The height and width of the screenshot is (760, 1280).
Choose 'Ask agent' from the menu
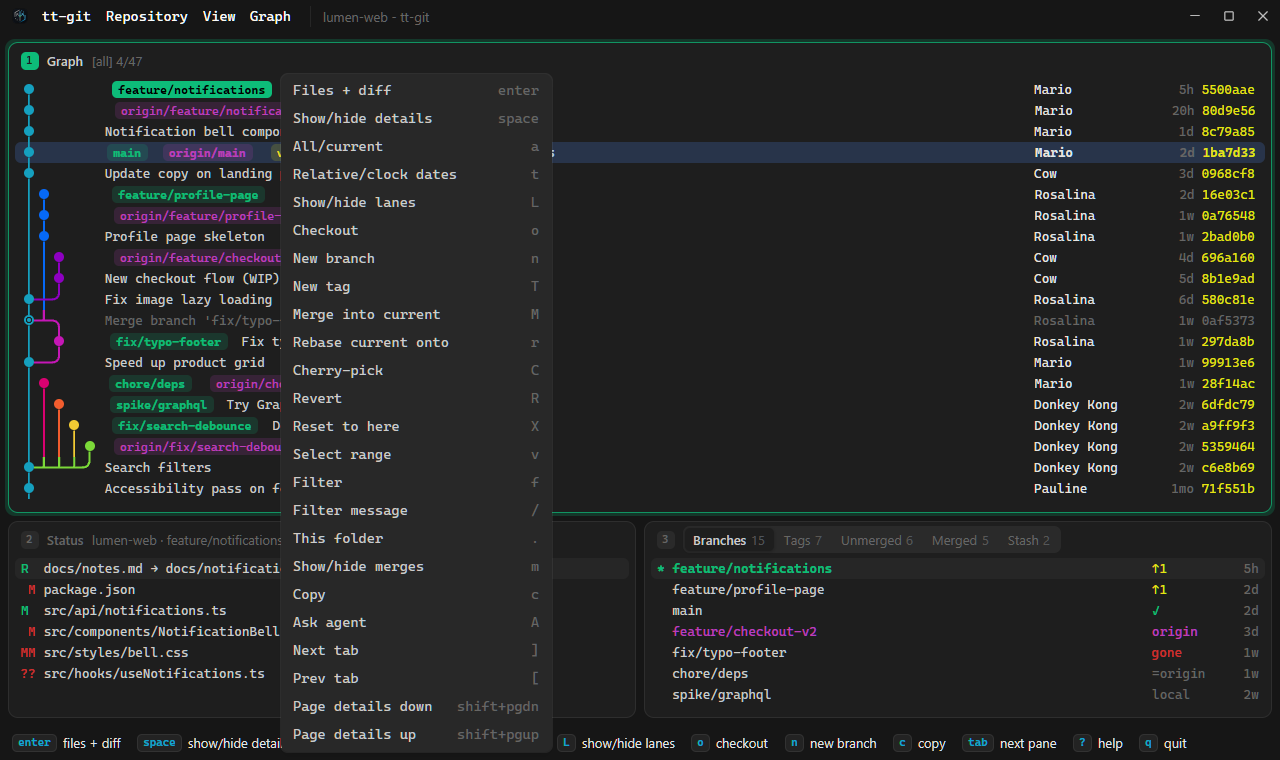pos(416,622)
